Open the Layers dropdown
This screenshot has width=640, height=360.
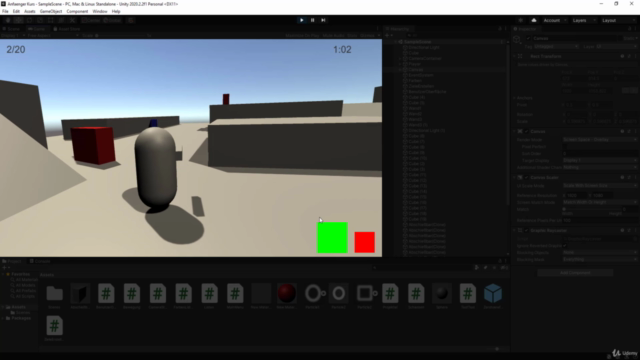[x=583, y=20]
